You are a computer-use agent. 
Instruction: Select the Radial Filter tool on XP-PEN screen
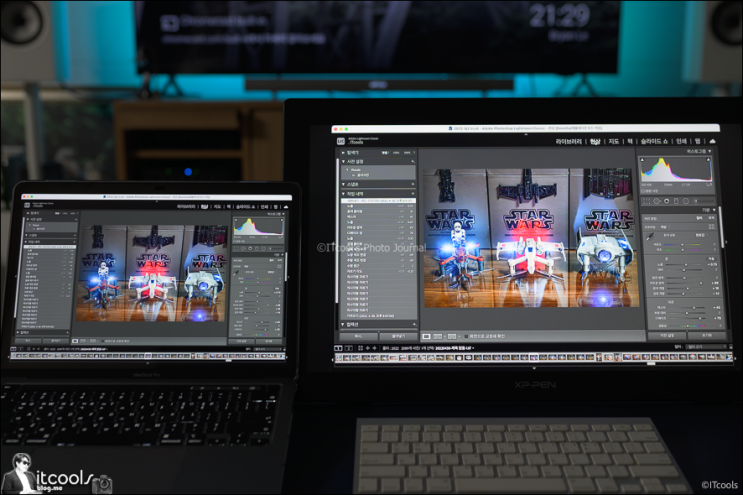[x=686, y=201]
